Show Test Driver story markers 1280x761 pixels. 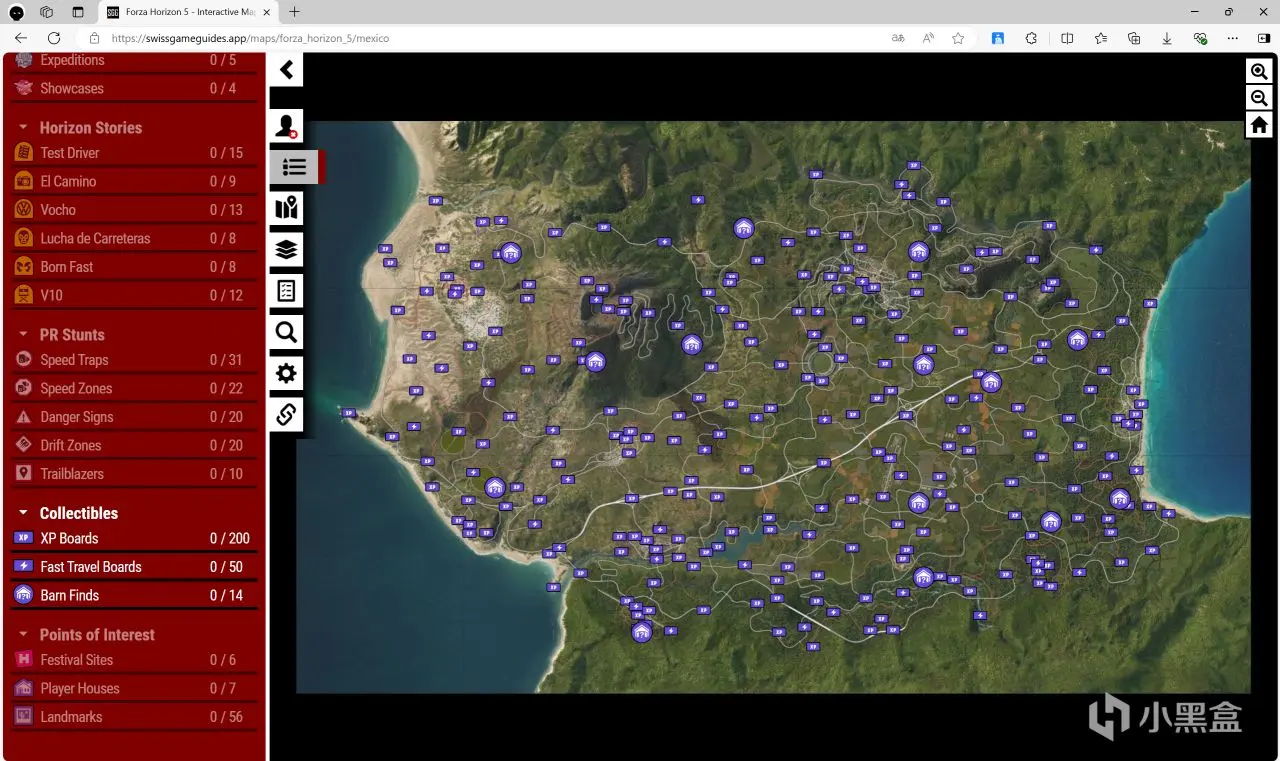pyautogui.click(x=134, y=153)
